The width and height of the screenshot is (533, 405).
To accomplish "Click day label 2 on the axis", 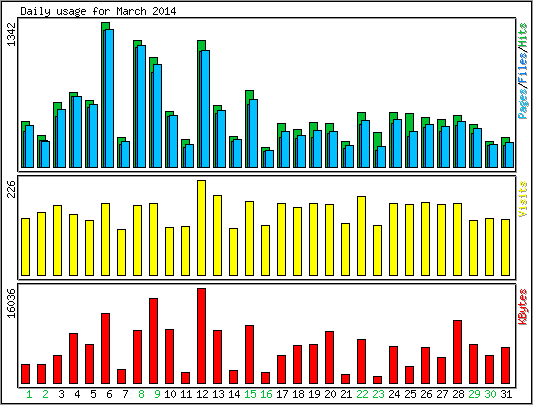I will tap(45, 394).
